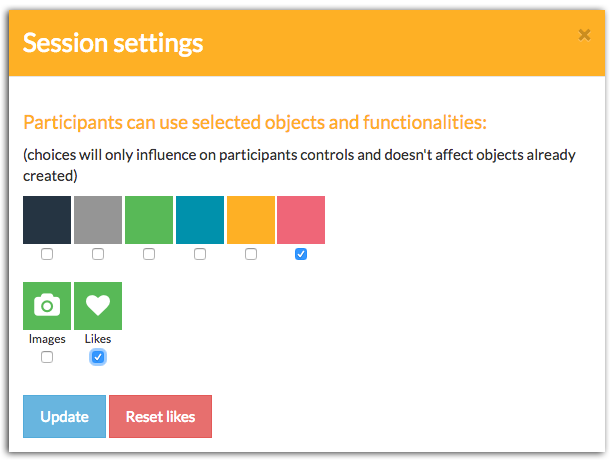Viewport: 615px width, 462px height.
Task: Choose the orange color swatch
Action: pyautogui.click(x=251, y=220)
